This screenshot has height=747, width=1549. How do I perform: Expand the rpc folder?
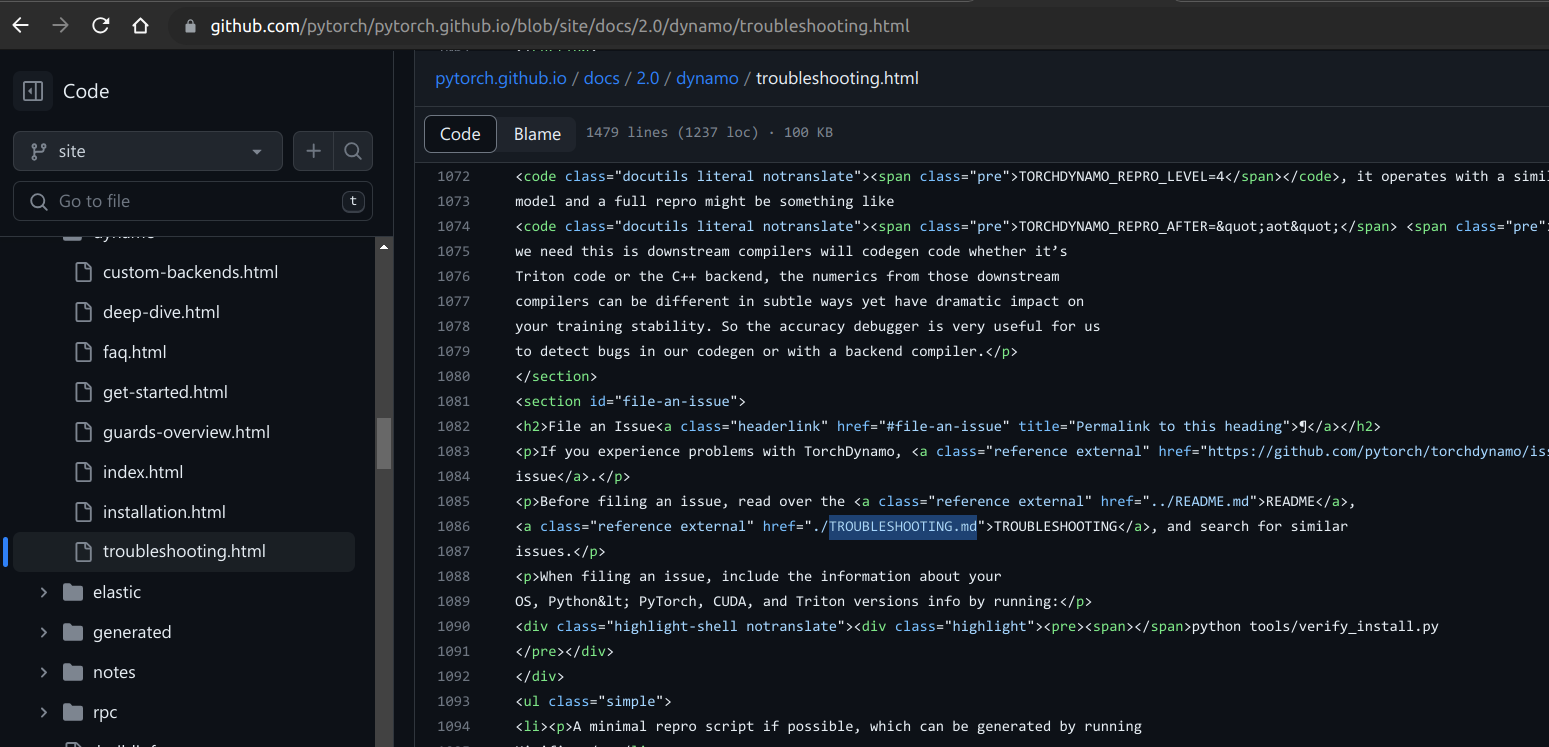pyautogui.click(x=43, y=711)
